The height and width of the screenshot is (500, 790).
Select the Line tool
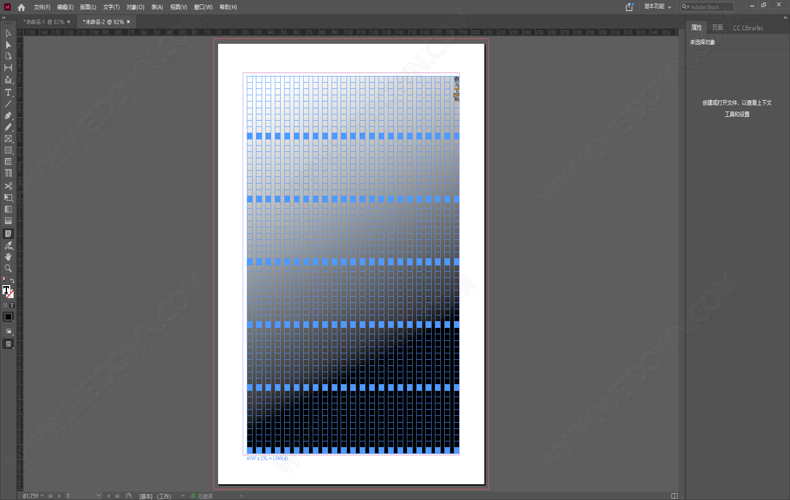click(x=8, y=104)
